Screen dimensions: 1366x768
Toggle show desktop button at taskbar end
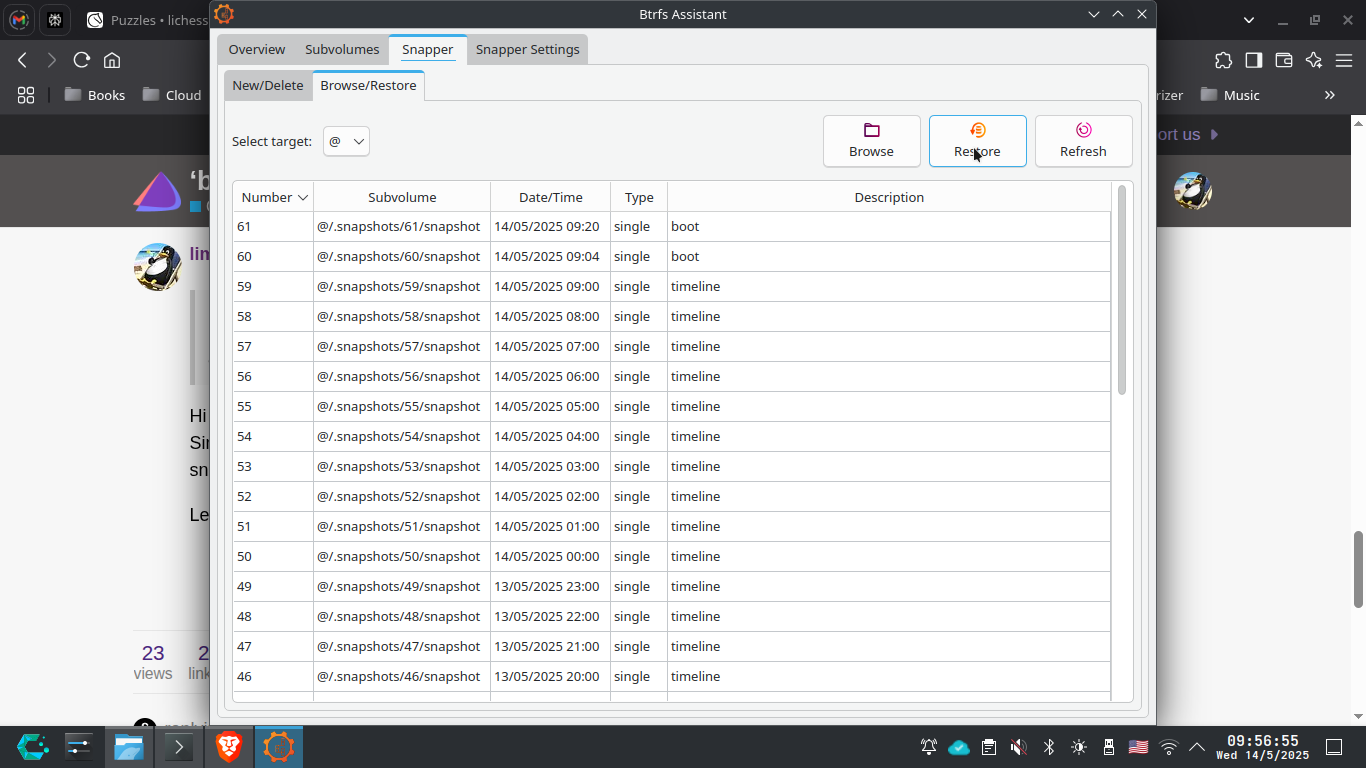tap(1333, 747)
